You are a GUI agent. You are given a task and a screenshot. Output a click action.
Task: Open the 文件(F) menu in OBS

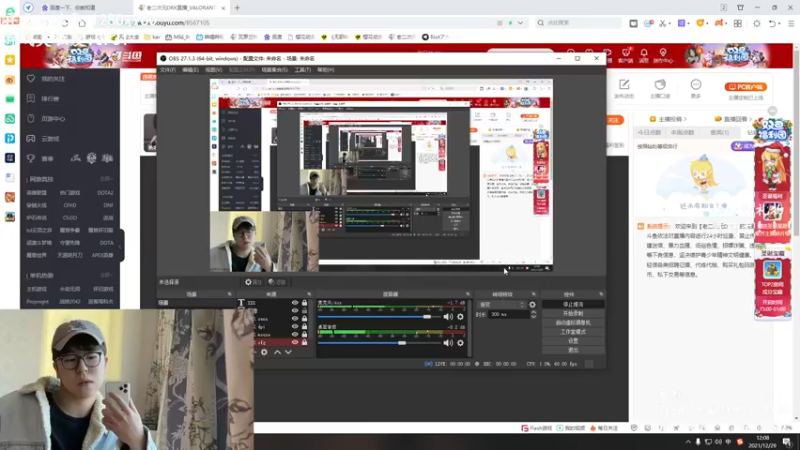coord(168,70)
